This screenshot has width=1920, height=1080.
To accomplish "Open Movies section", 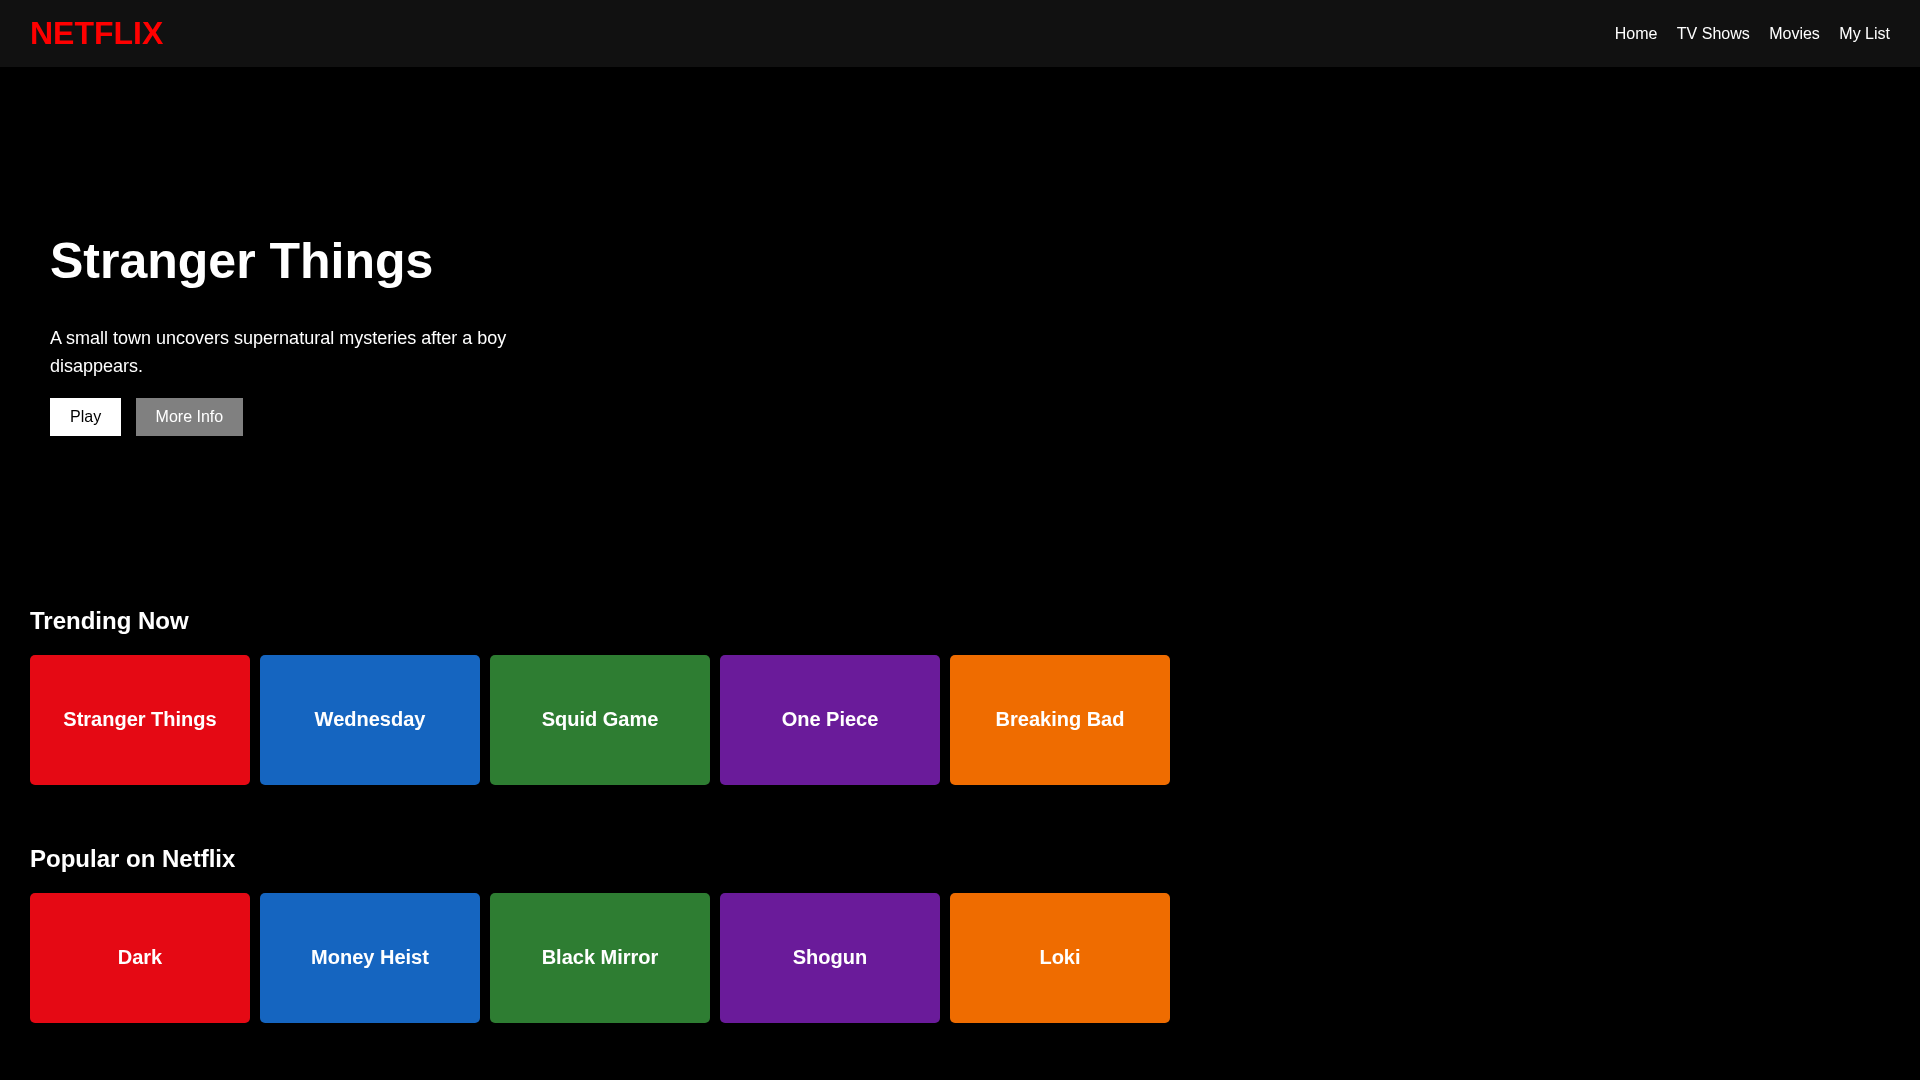I will click(x=1793, y=34).
